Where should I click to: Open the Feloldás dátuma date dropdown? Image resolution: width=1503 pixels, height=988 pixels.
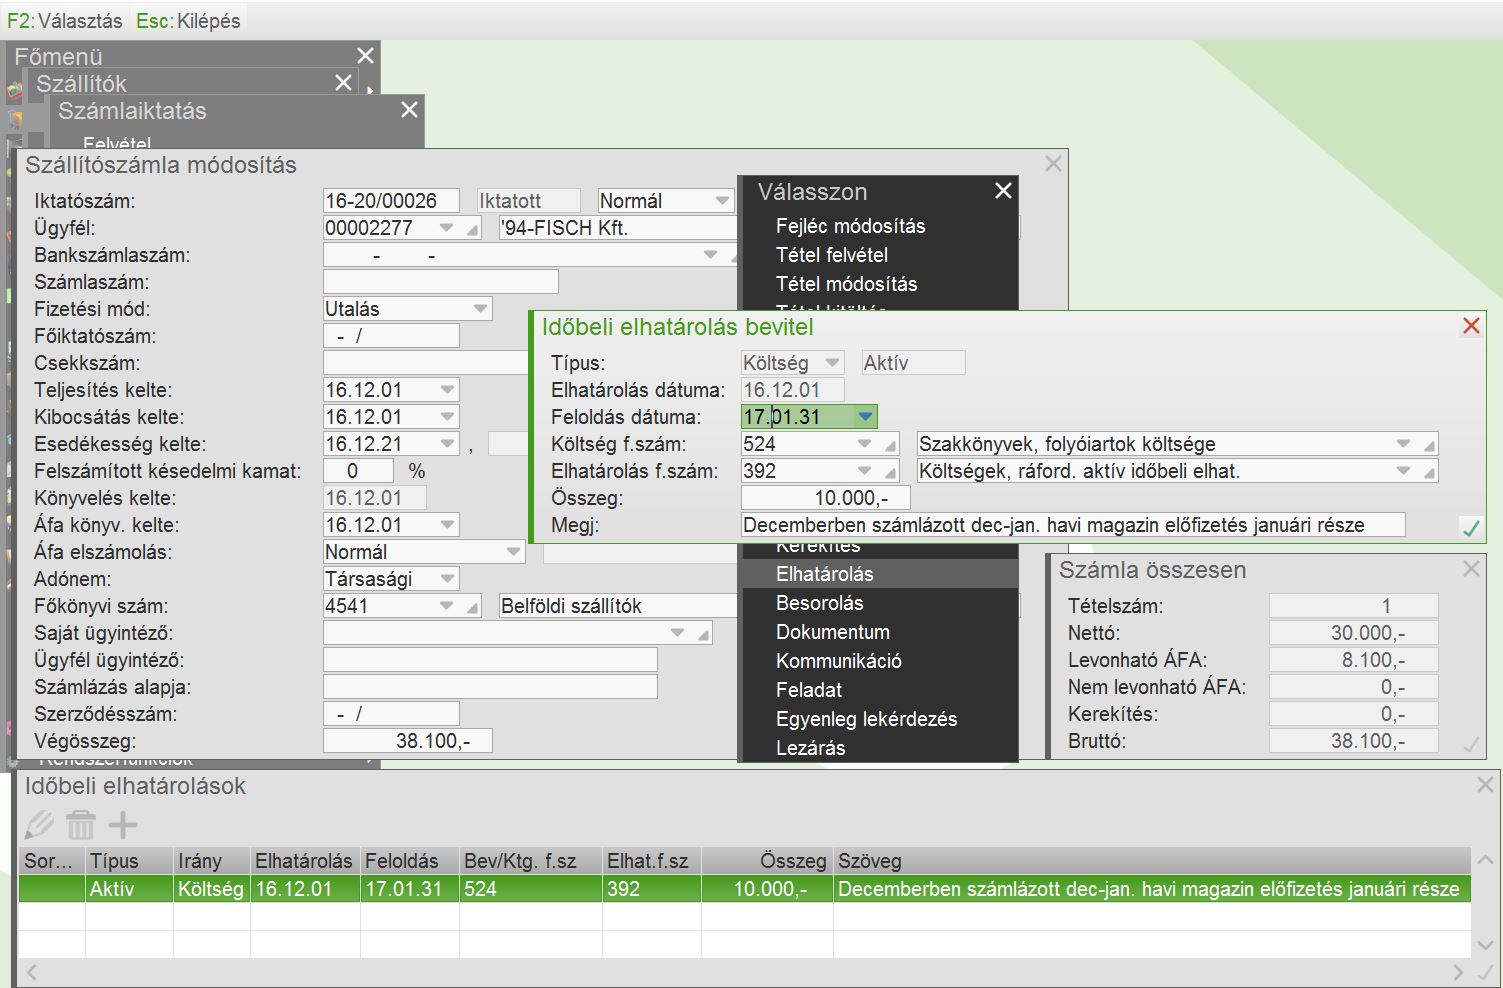(865, 417)
